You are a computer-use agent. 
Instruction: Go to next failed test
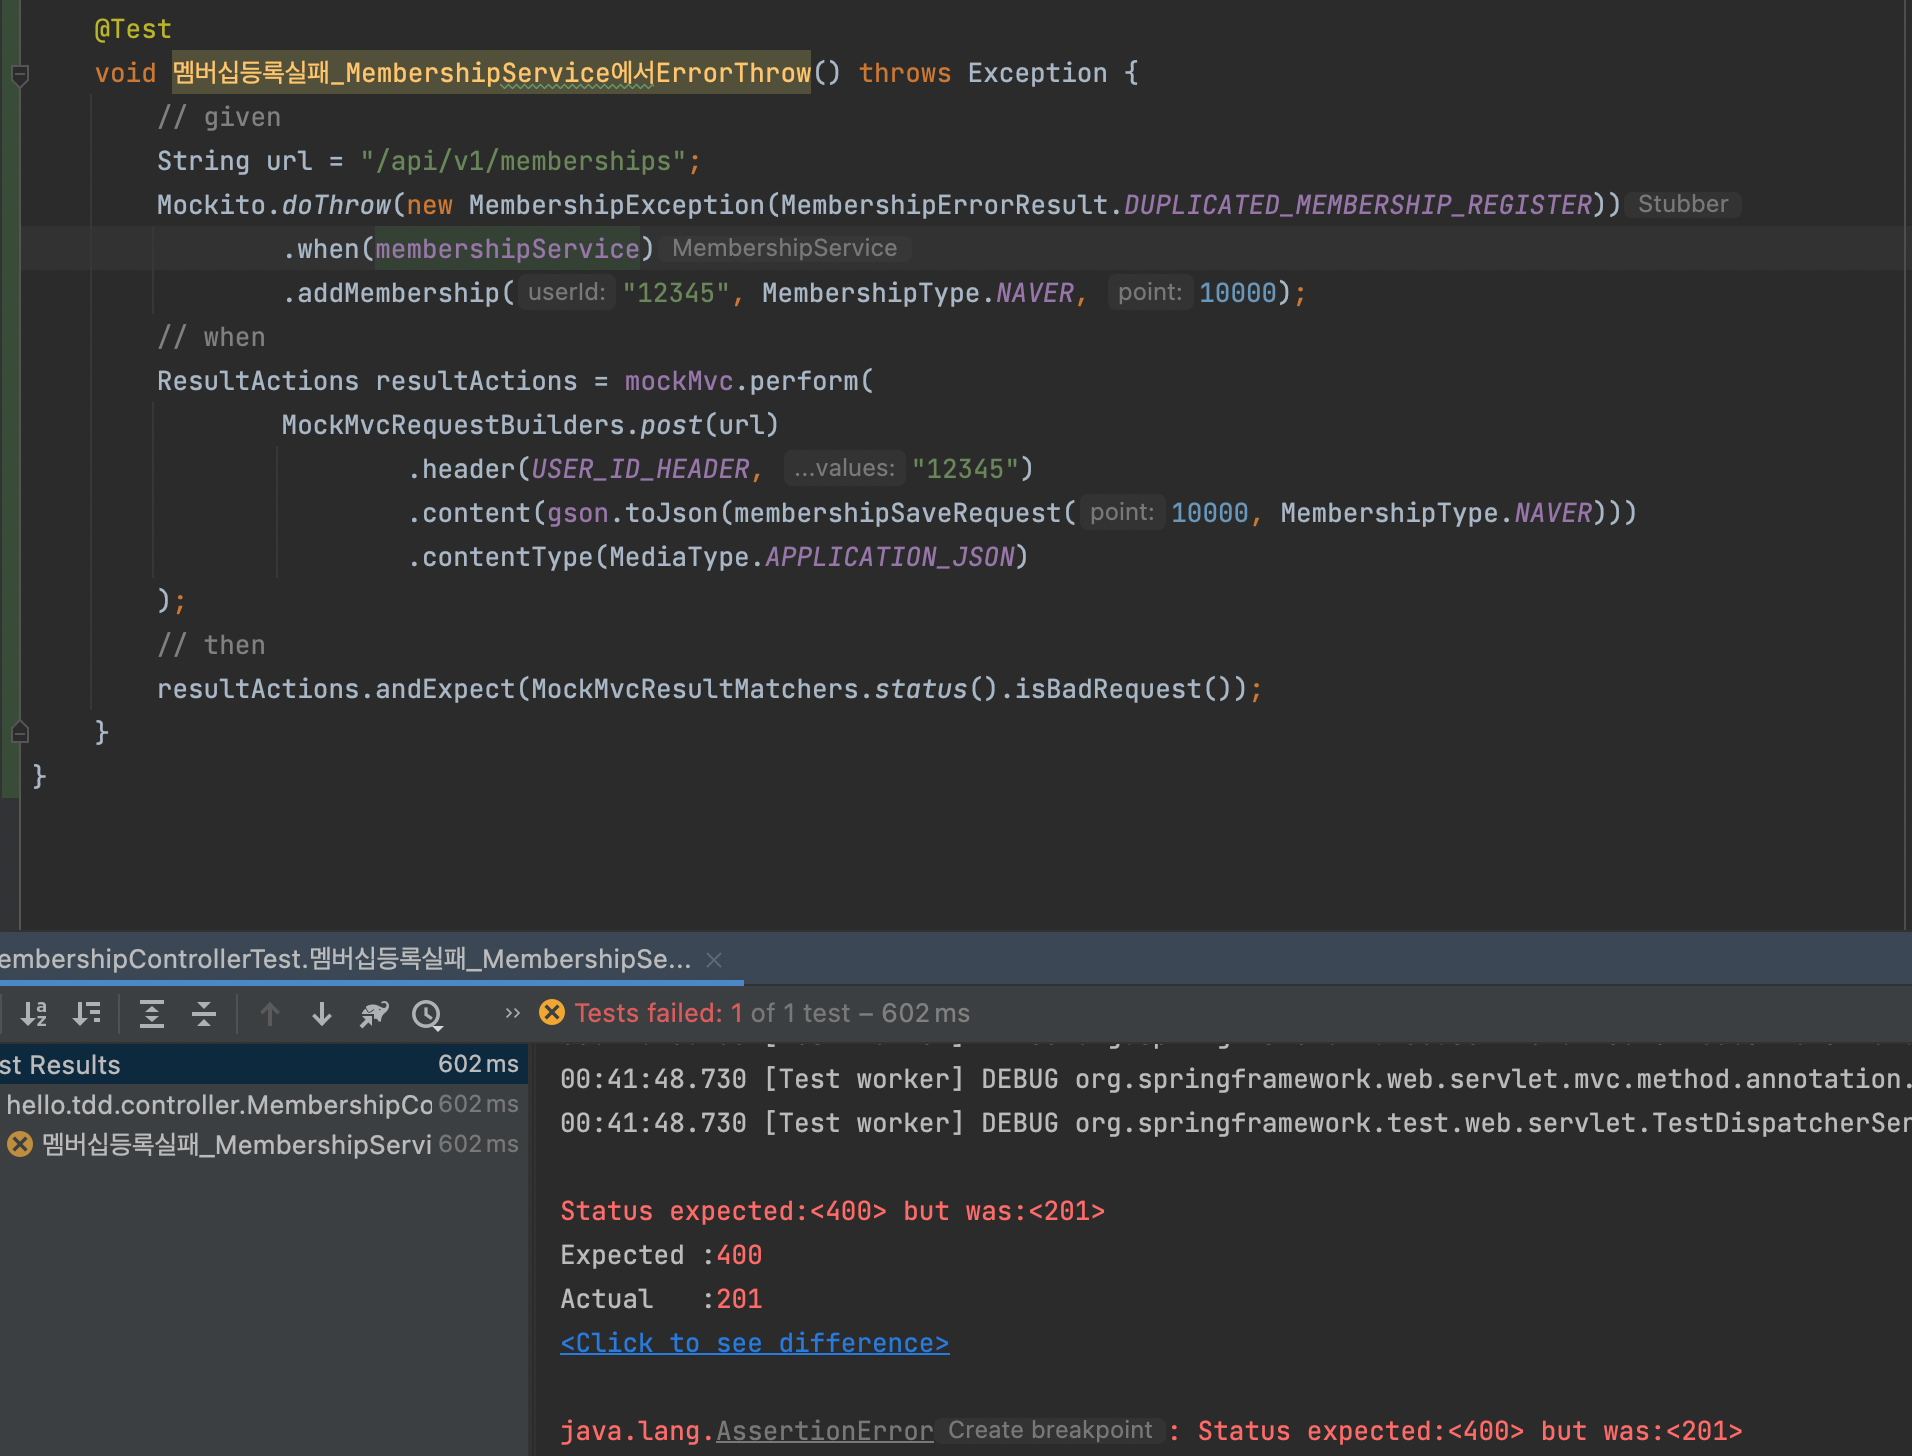click(x=322, y=1014)
